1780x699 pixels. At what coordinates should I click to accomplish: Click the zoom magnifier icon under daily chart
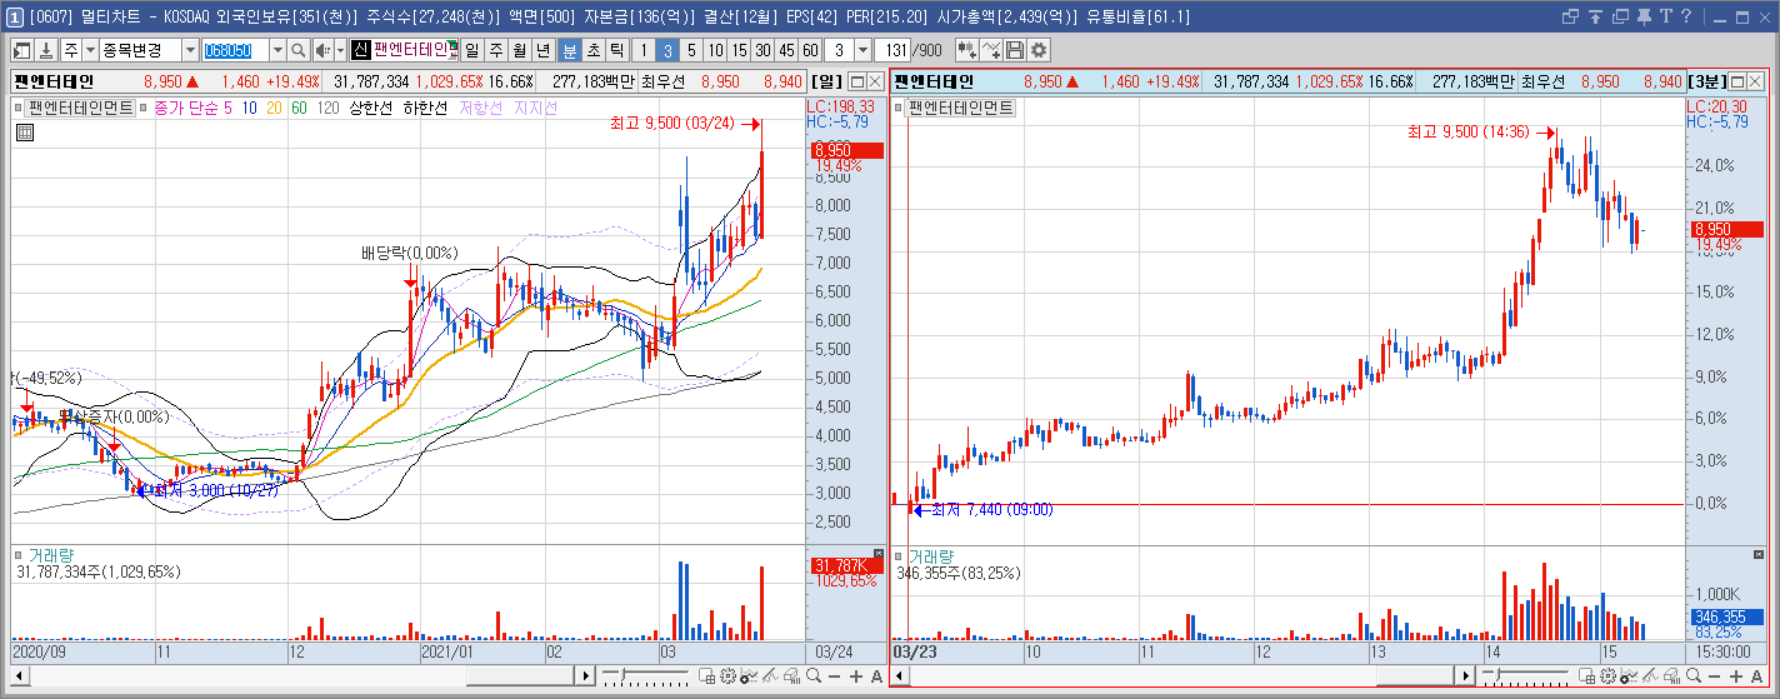[x=814, y=676]
